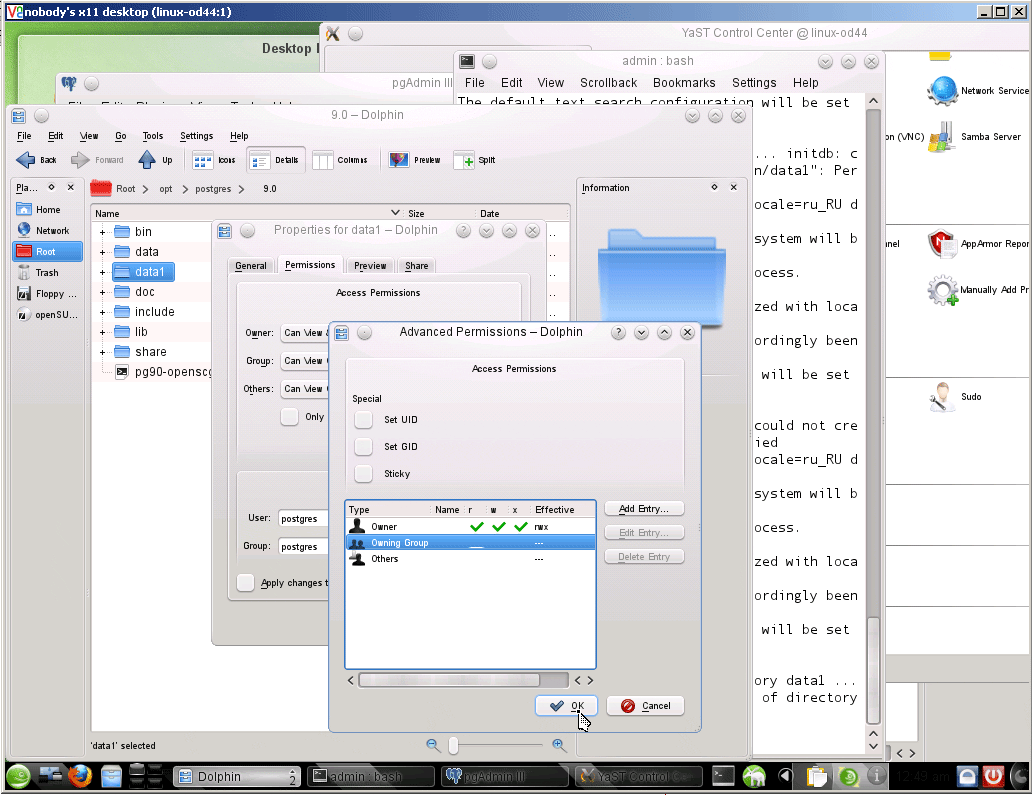Toggle the 'Only' checkbox in Properties dialog
Image resolution: width=1032 pixels, height=795 pixels.
(x=290, y=417)
